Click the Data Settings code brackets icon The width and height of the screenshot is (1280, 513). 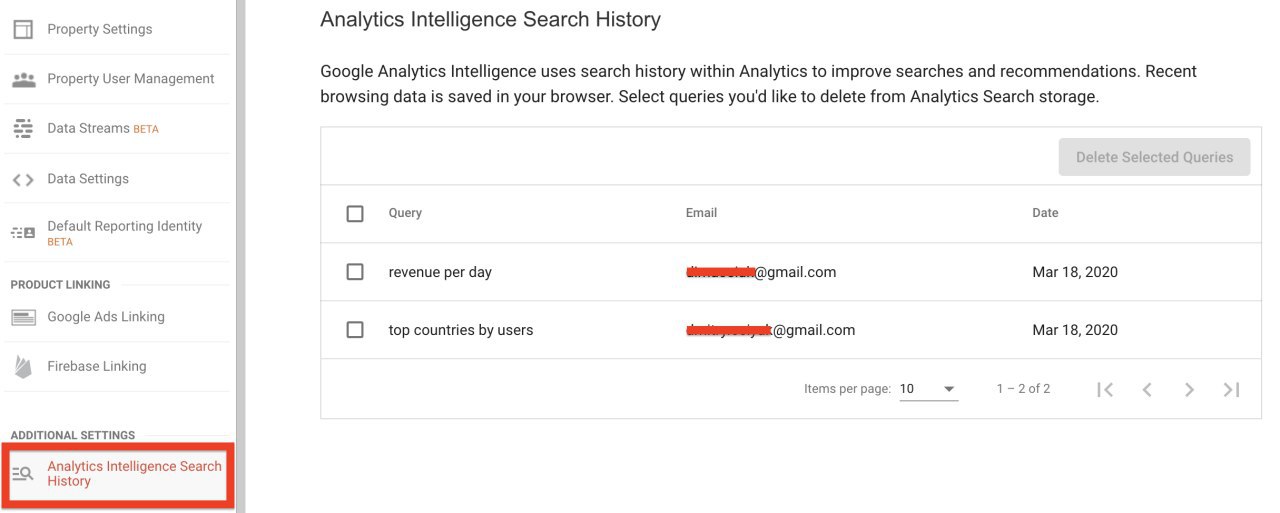tap(22, 179)
